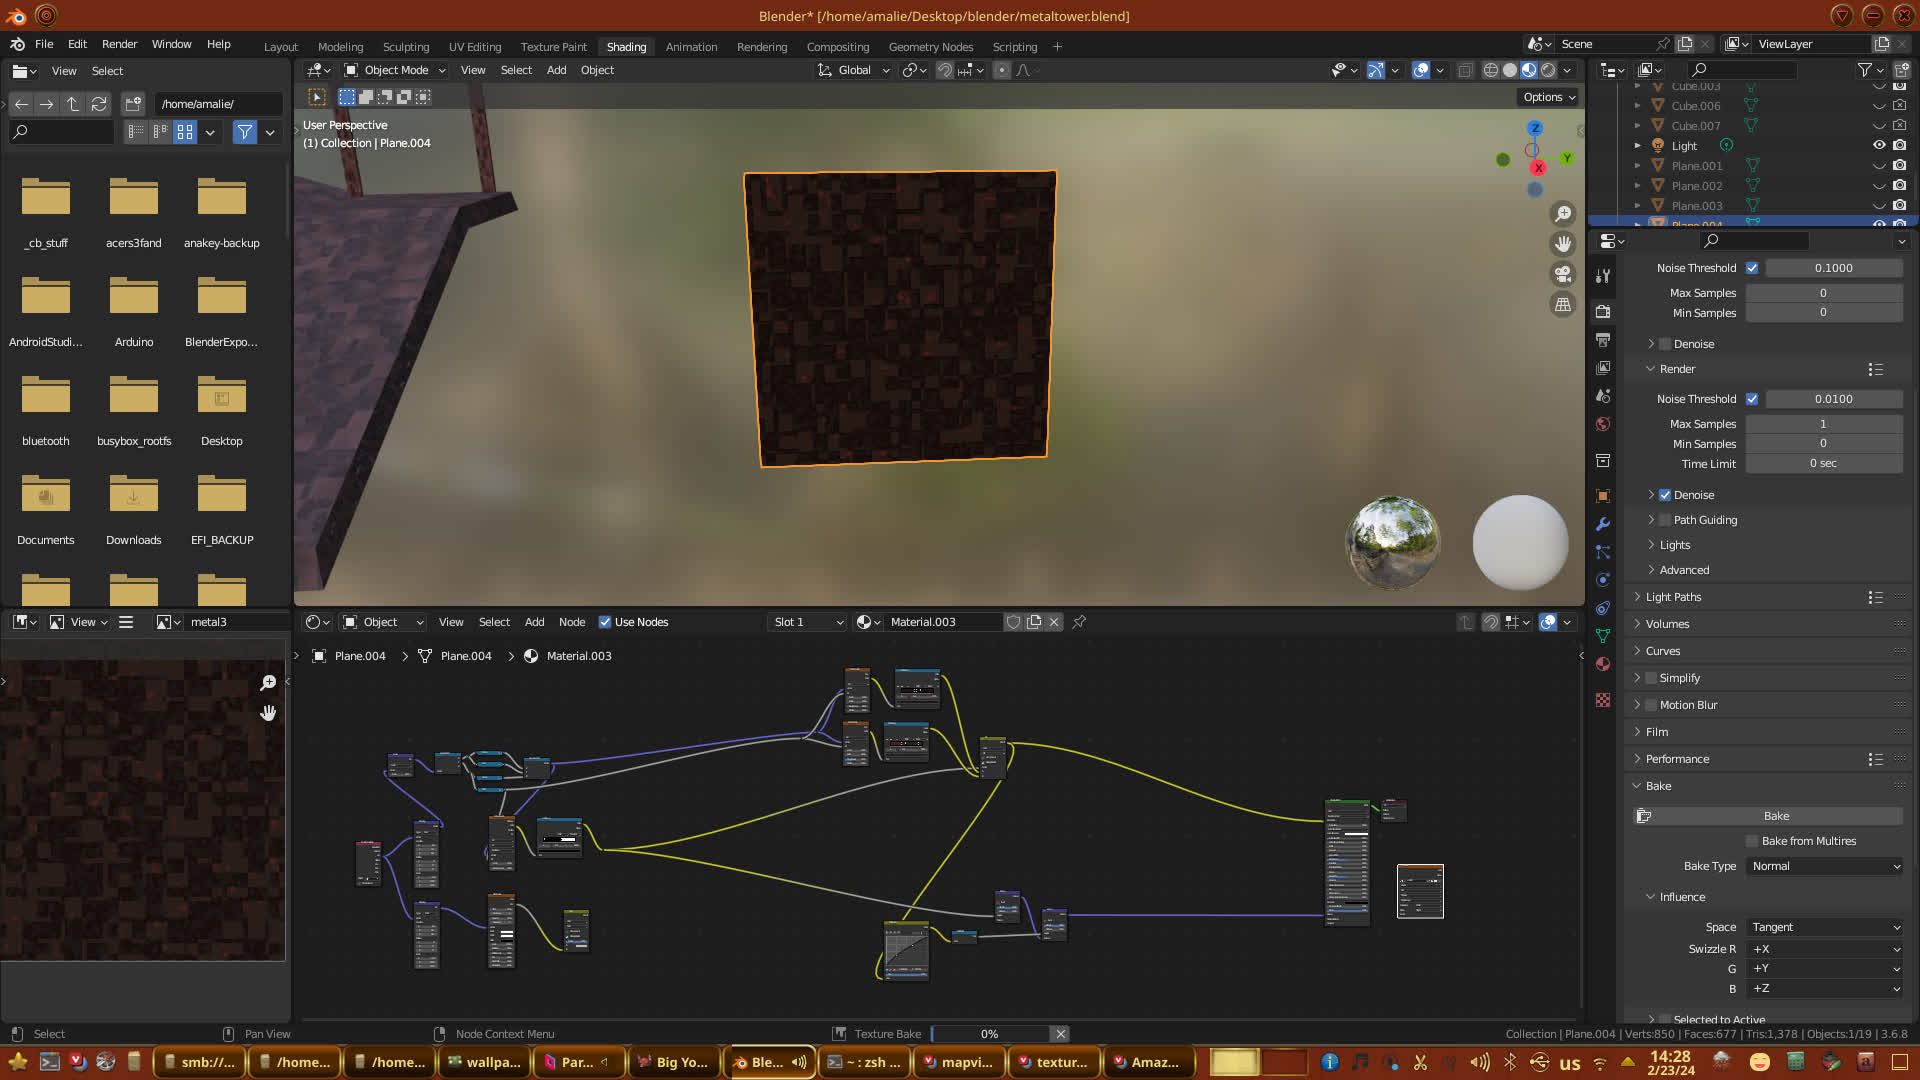Create new directory icon in file browser
Viewport: 1920px width, 1080px height.
coord(133,104)
